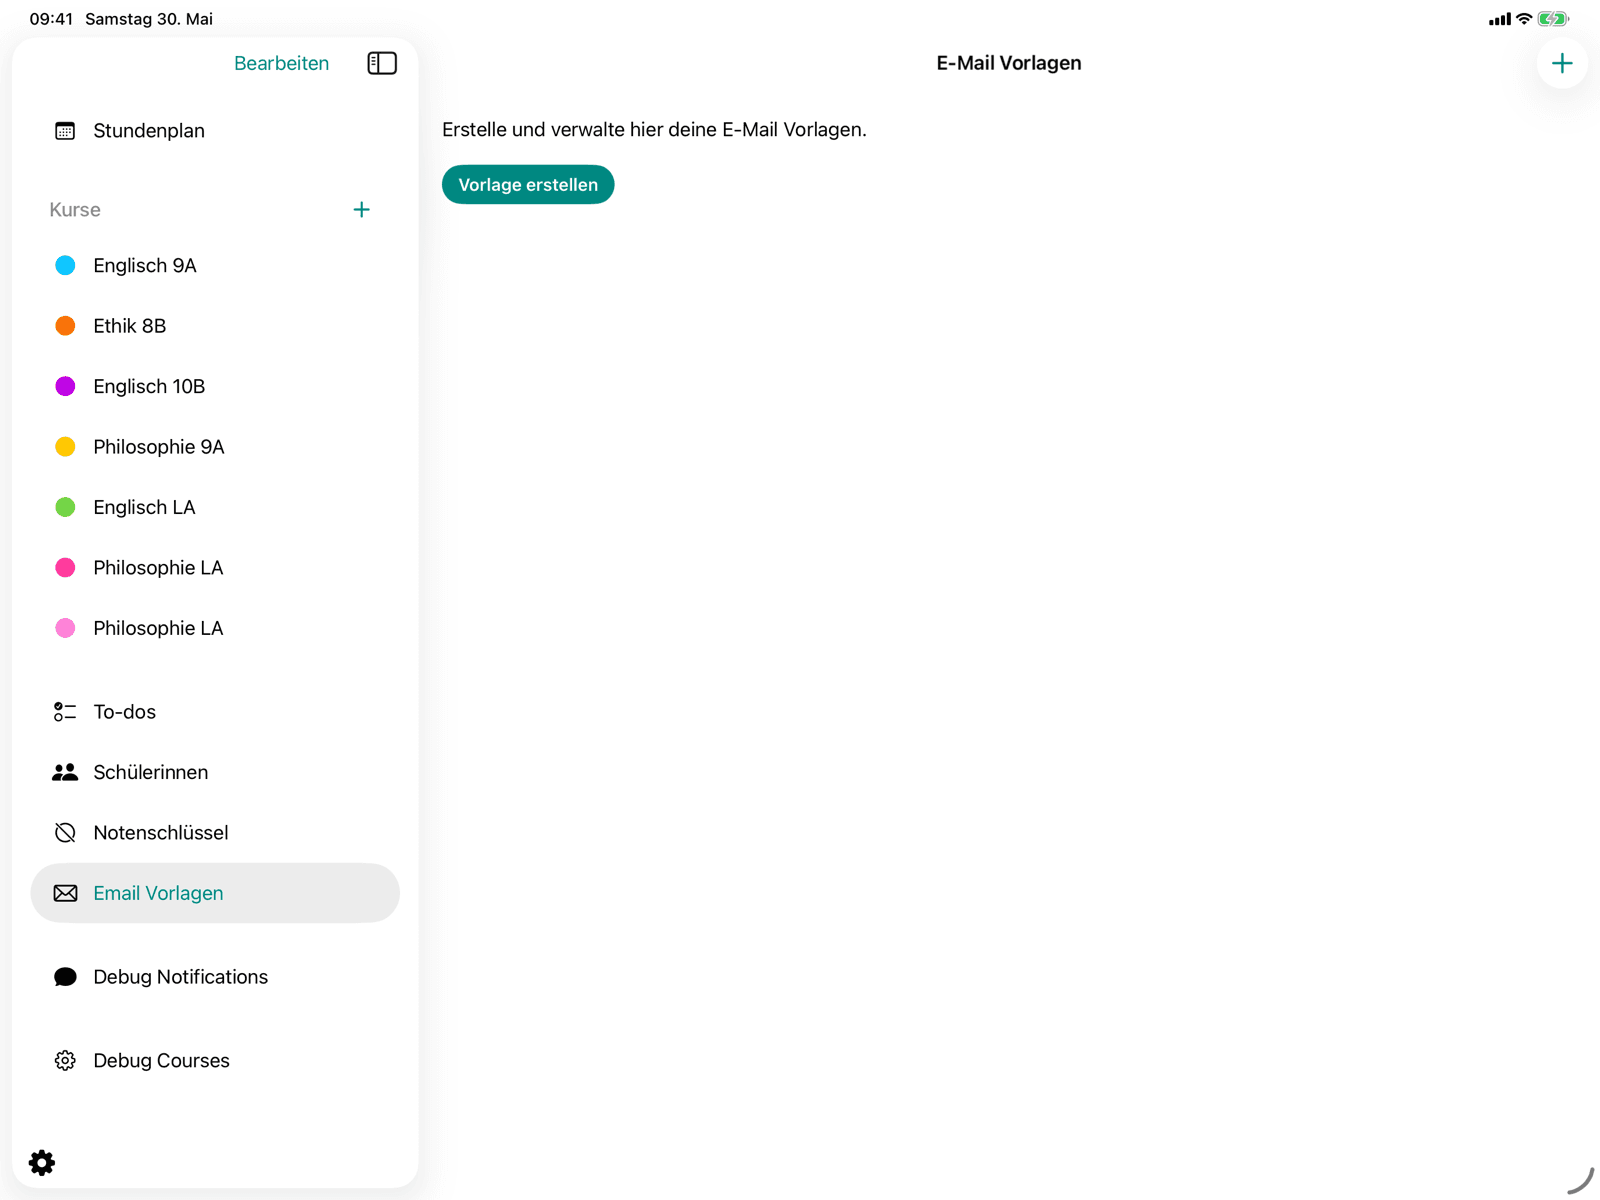Click the battery status icon
Screen dimensions: 1600x1200
point(1553,19)
